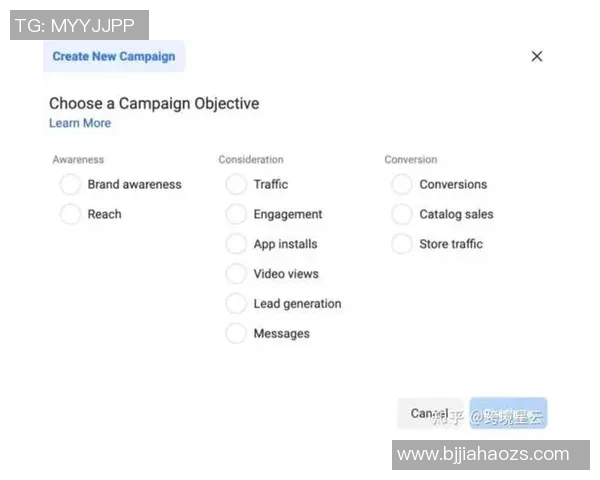Image resolution: width=600 pixels, height=480 pixels.
Task: Click the Consideration column heading
Action: coord(250,159)
